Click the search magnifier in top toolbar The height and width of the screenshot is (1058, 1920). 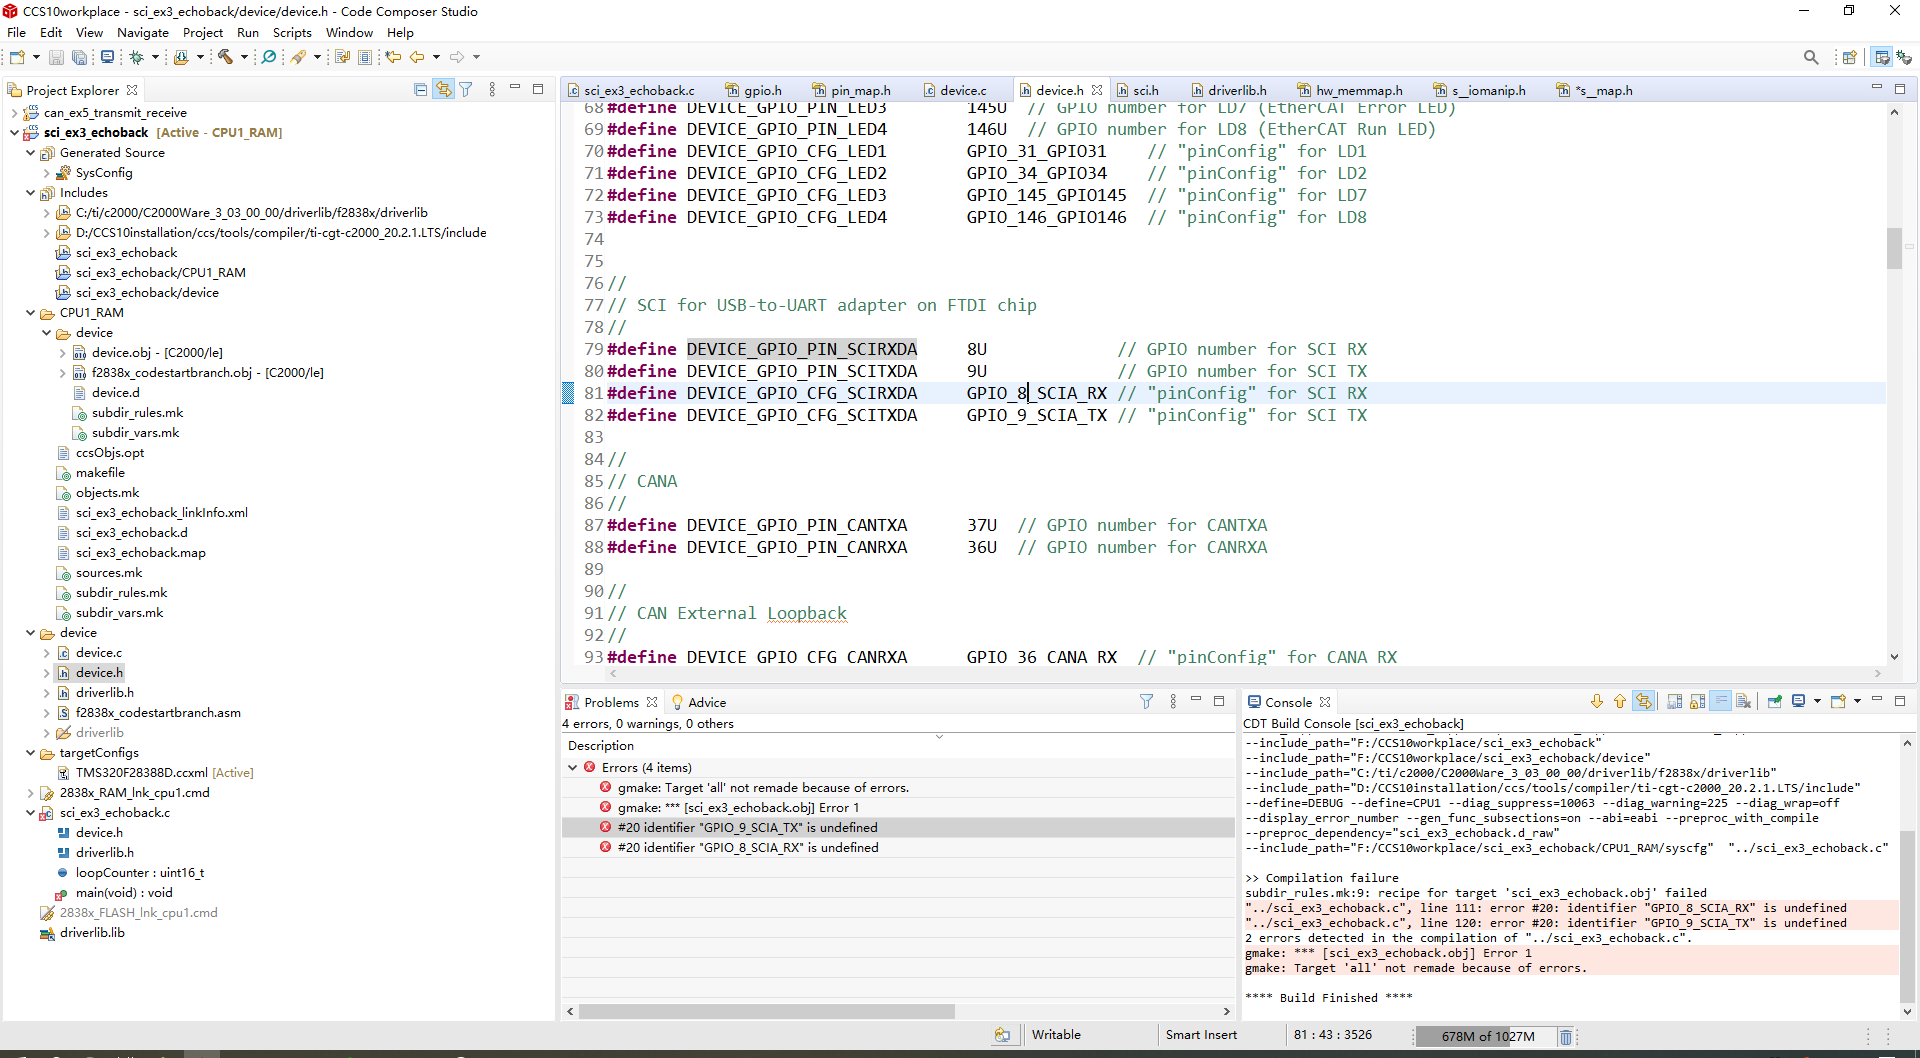click(x=1810, y=57)
